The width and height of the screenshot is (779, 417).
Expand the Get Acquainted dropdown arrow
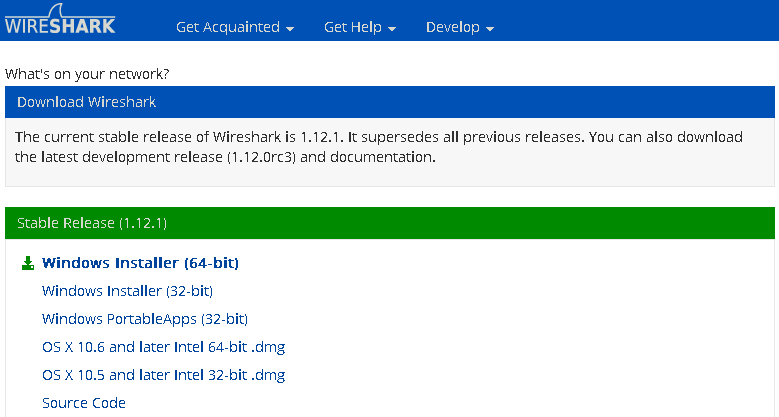click(290, 29)
